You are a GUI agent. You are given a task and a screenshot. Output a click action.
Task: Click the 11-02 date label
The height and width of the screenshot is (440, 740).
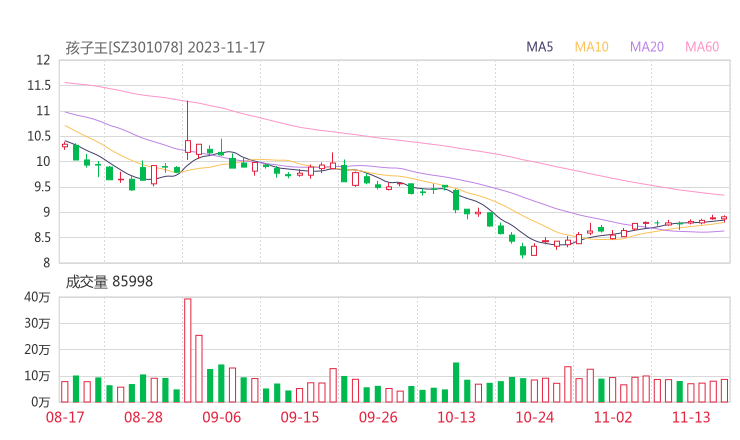tap(613, 417)
